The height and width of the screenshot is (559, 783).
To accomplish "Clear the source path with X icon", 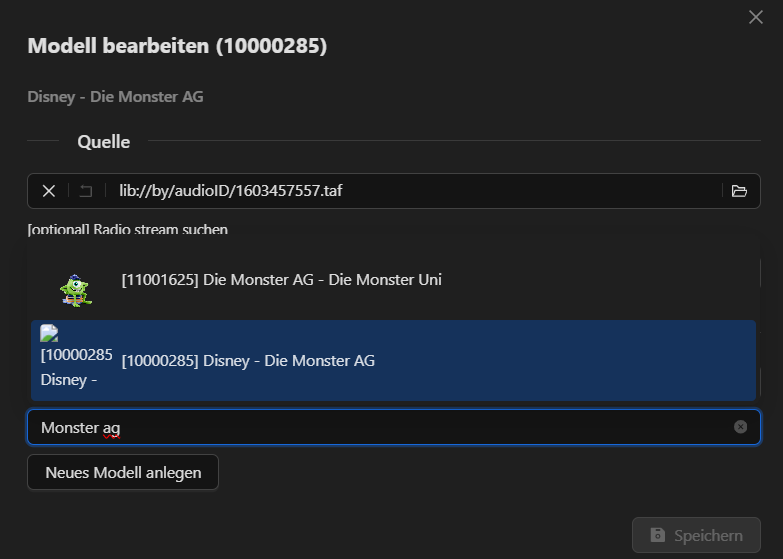I will tap(48, 191).
